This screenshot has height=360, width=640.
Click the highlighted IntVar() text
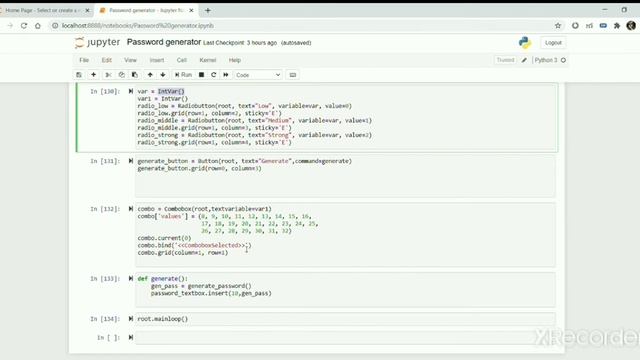[x=171, y=91]
